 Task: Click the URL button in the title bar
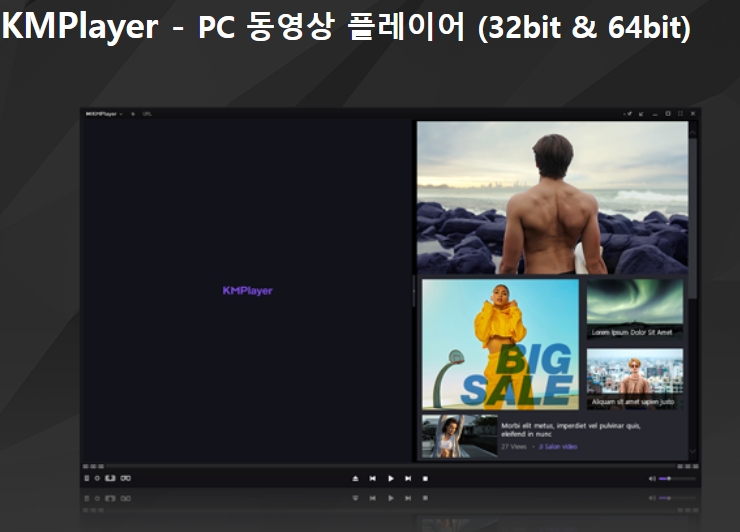147,114
